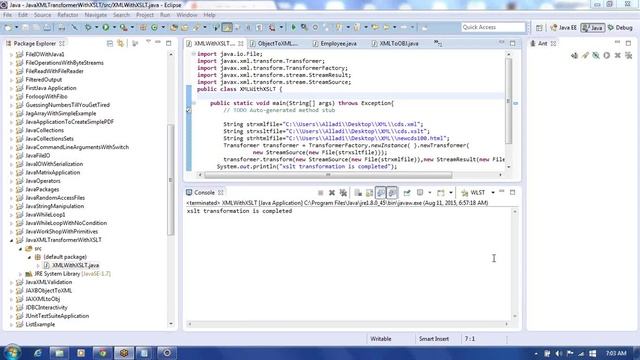Image resolution: width=640 pixels, height=360 pixels.
Task: Select XMLWithXSLT.java in Package Explorer
Action: click(75, 265)
